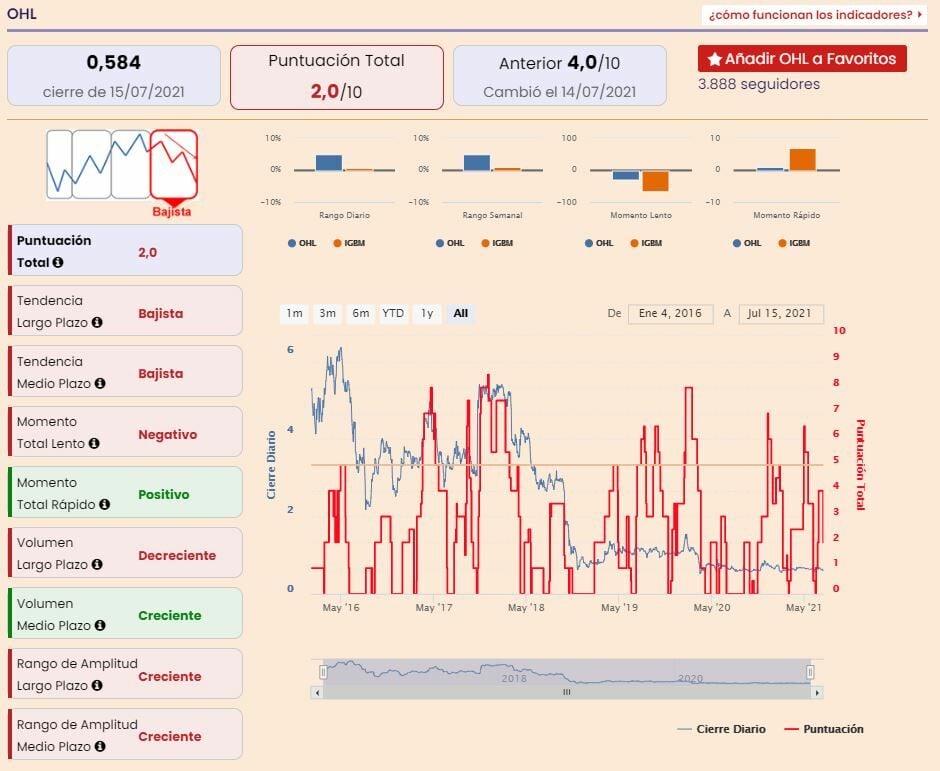
Task: Select the All range button
Action: pyautogui.click(x=460, y=314)
